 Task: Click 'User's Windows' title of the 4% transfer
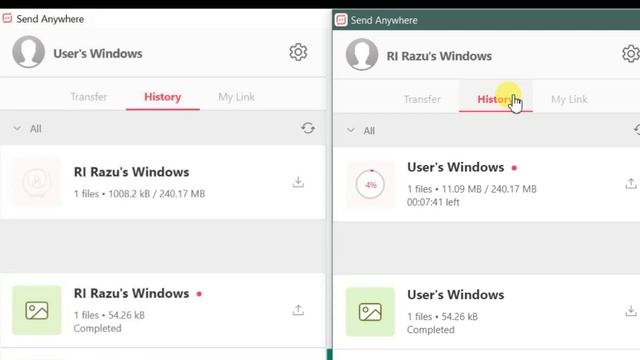[456, 167]
